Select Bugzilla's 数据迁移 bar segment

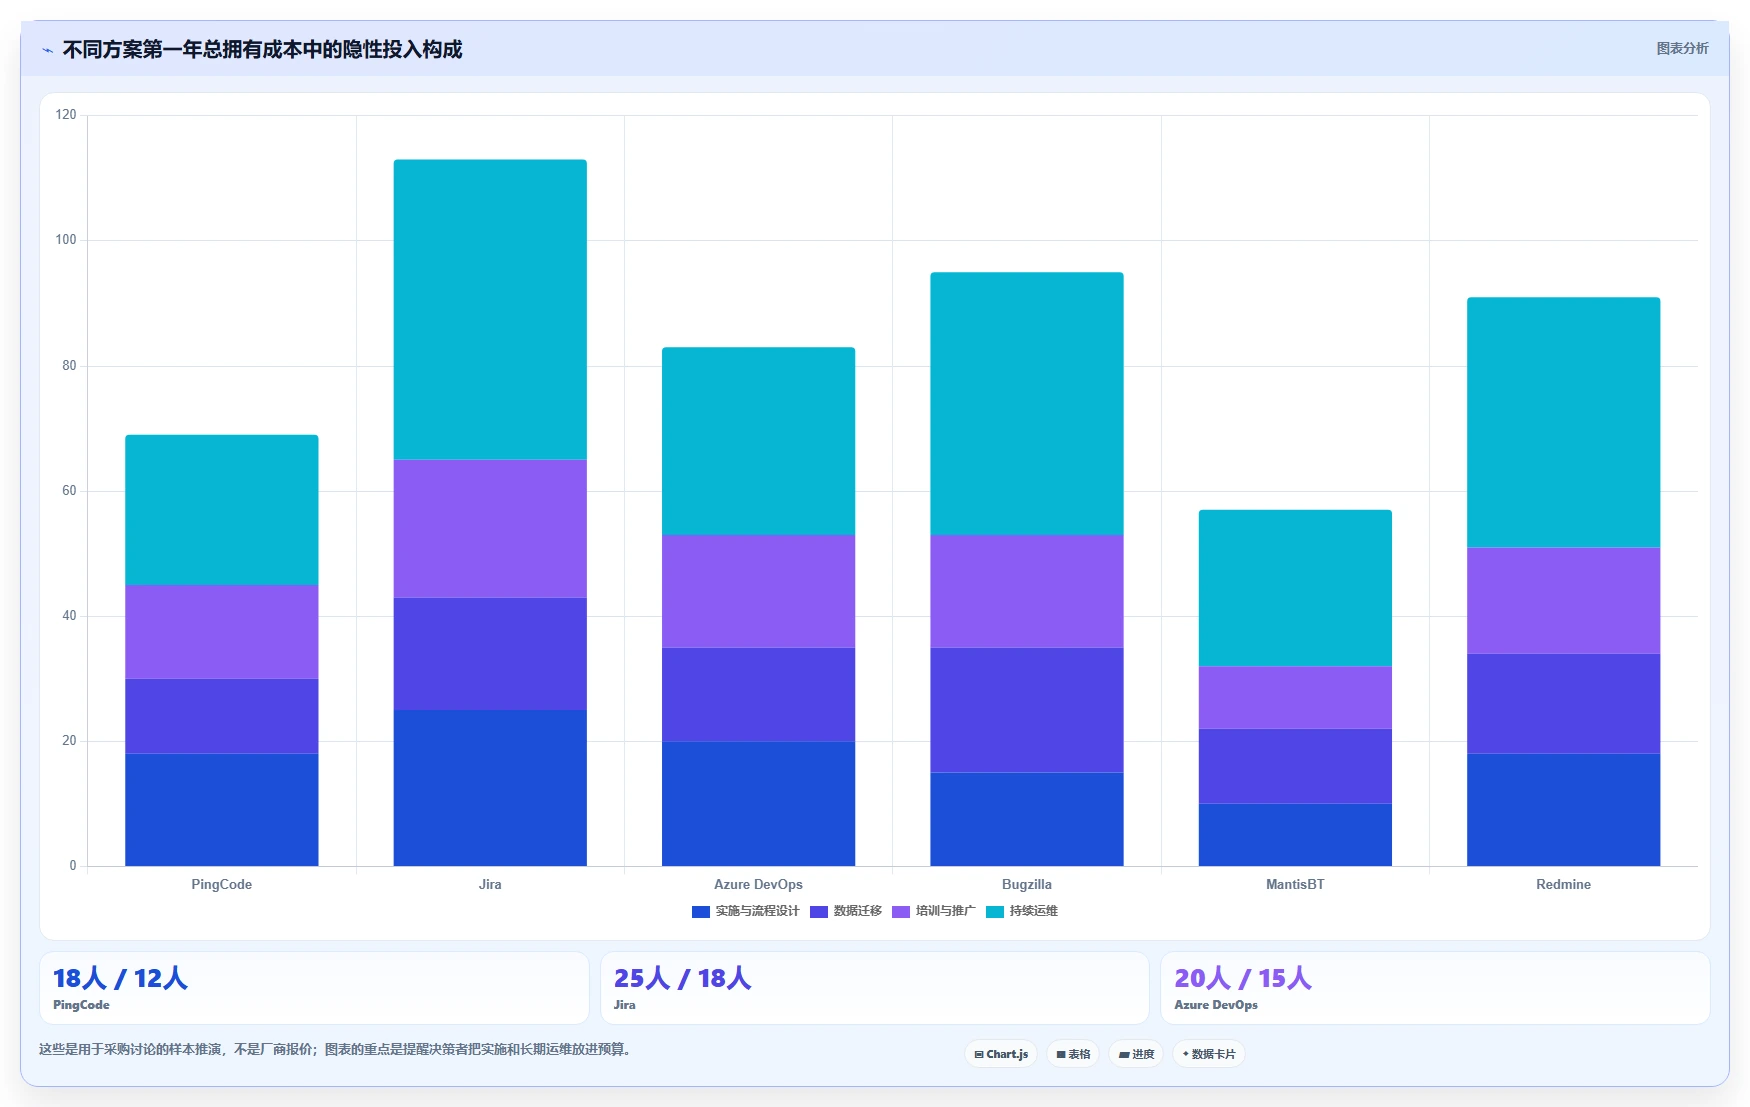(1027, 710)
